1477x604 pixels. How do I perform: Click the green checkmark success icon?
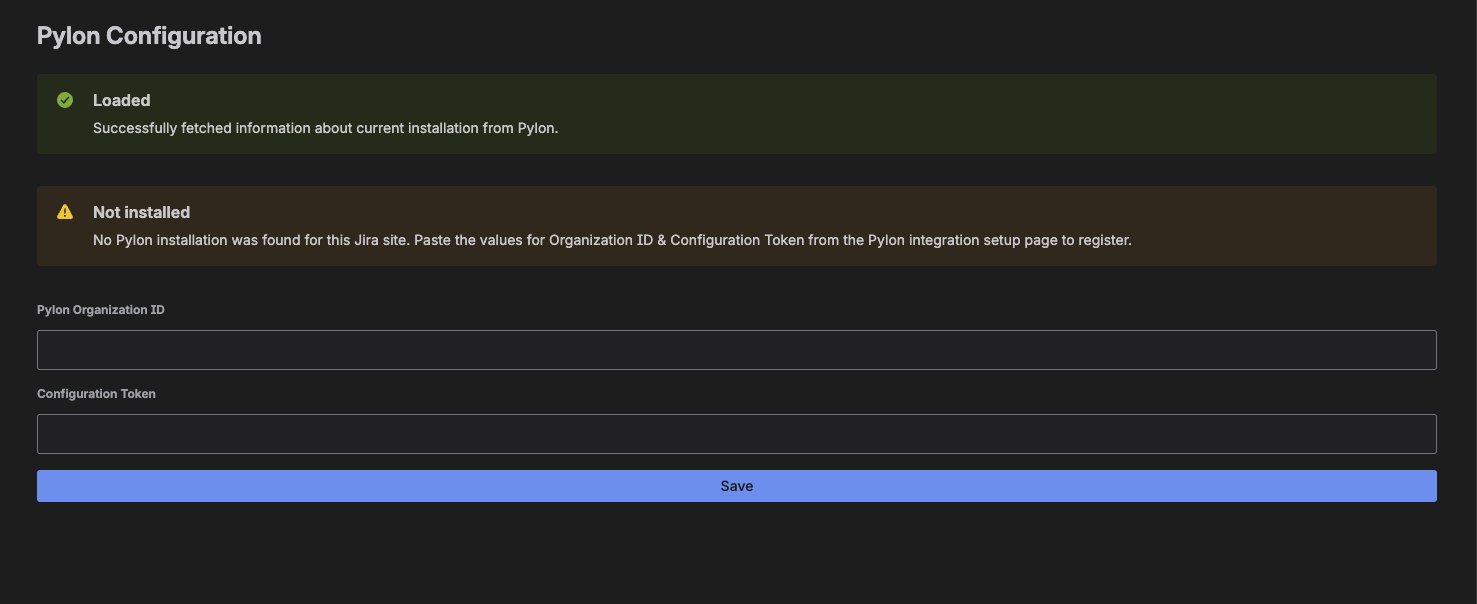coord(65,100)
